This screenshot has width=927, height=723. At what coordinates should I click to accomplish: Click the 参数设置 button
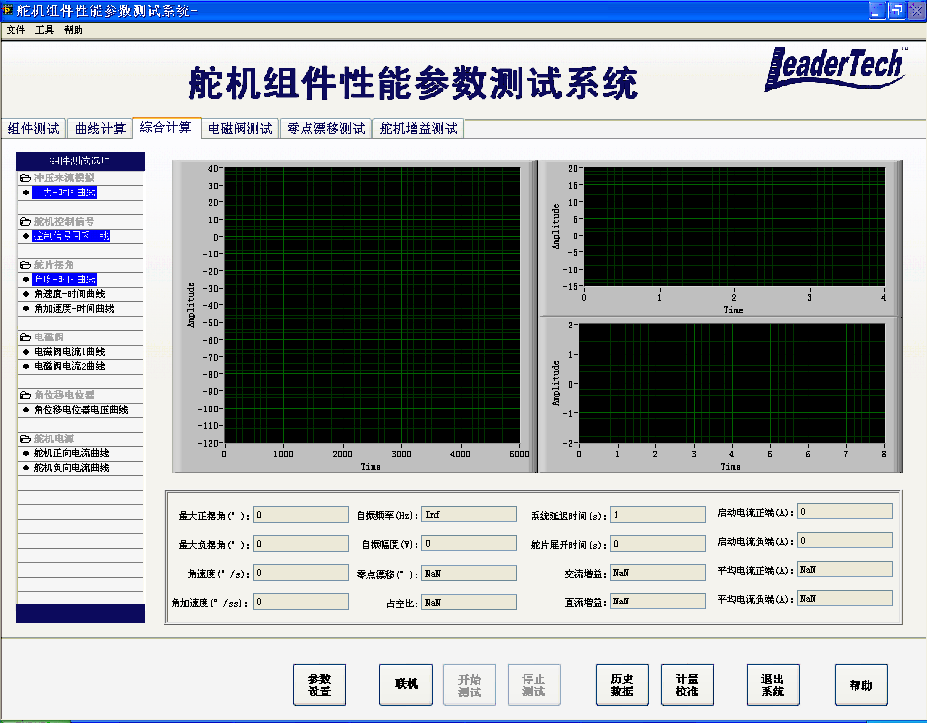[319, 685]
